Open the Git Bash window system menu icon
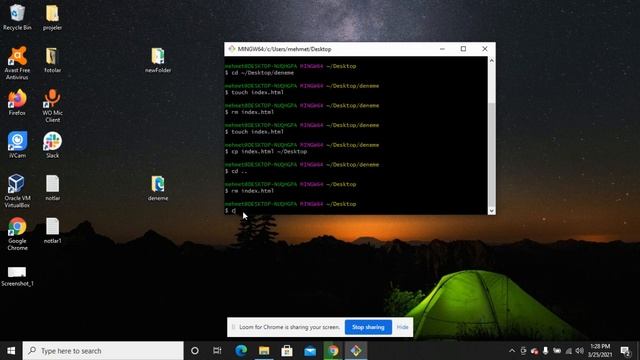 click(231, 49)
